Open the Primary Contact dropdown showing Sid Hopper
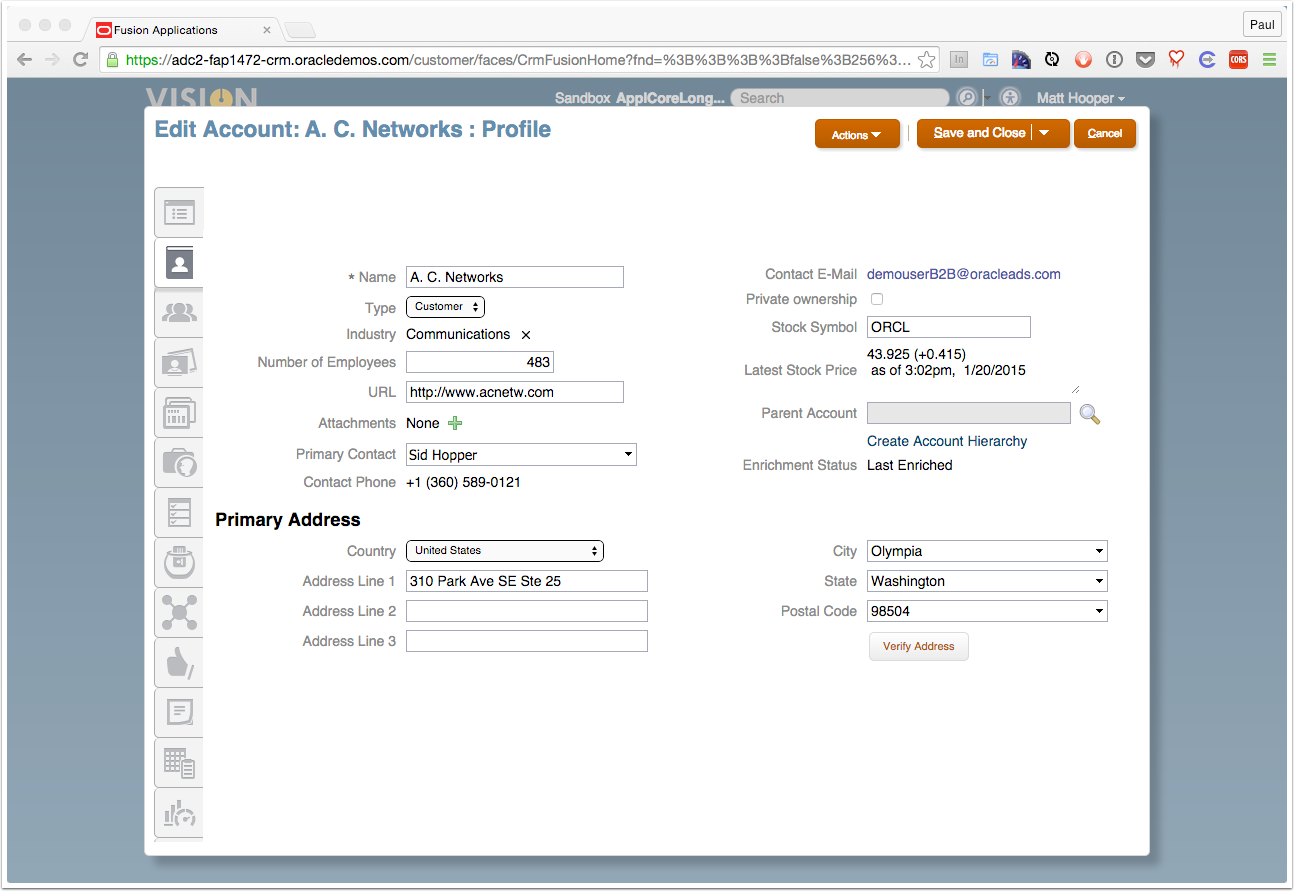 521,455
